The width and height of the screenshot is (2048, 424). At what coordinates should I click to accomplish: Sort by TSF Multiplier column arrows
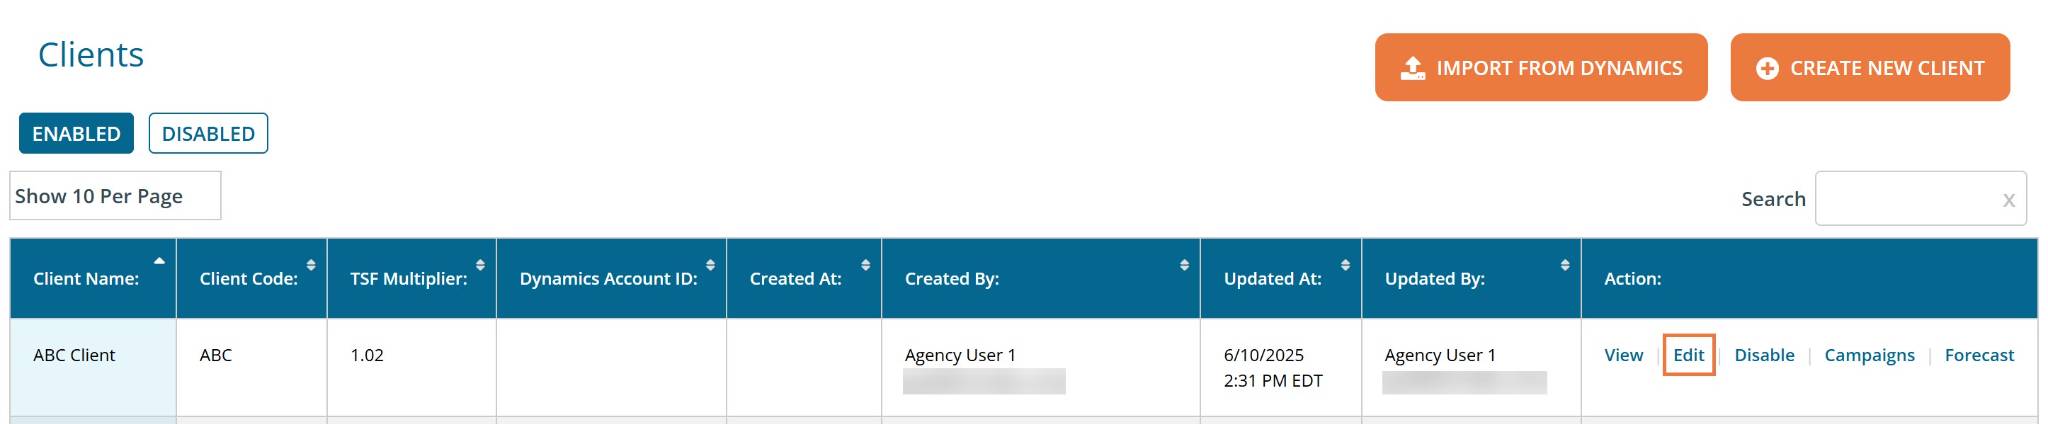tap(480, 265)
